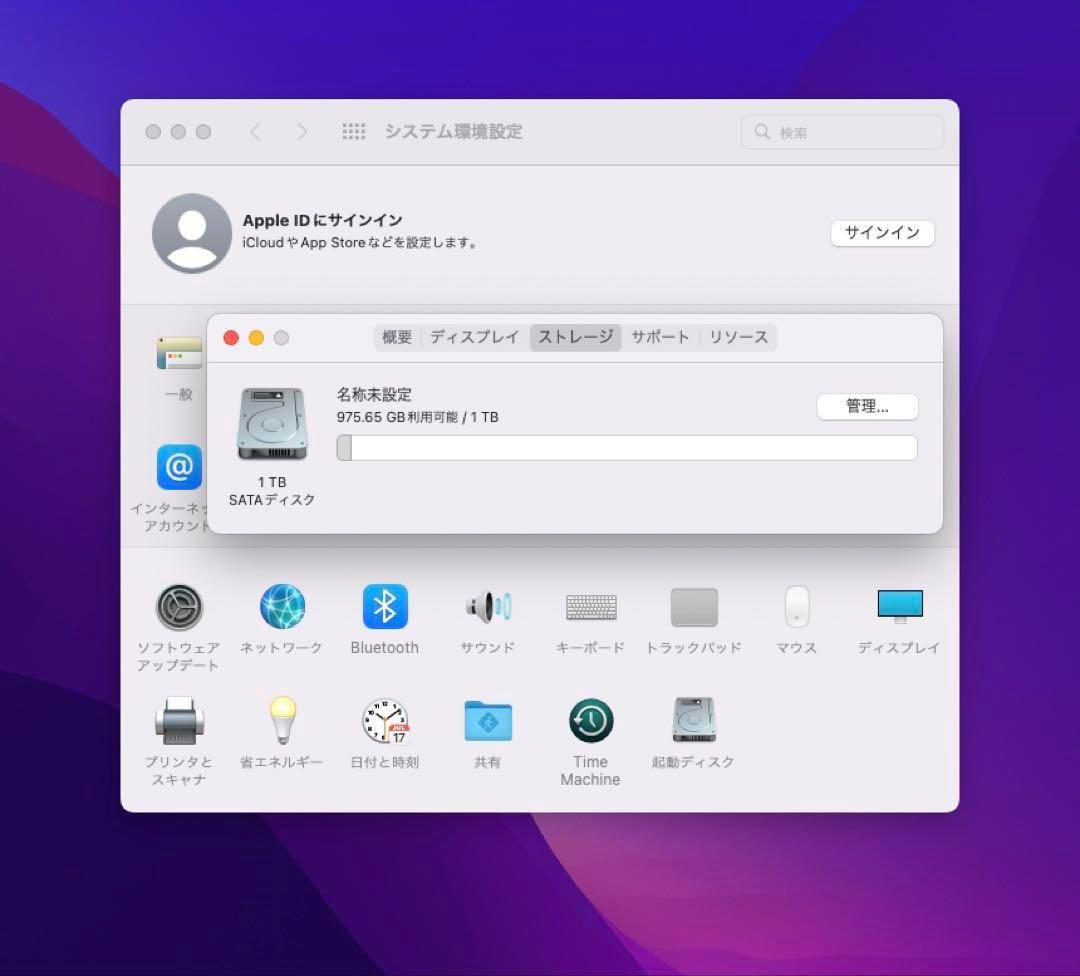Open Printers and Scanners settings
The image size is (1080, 976).
[x=180, y=722]
